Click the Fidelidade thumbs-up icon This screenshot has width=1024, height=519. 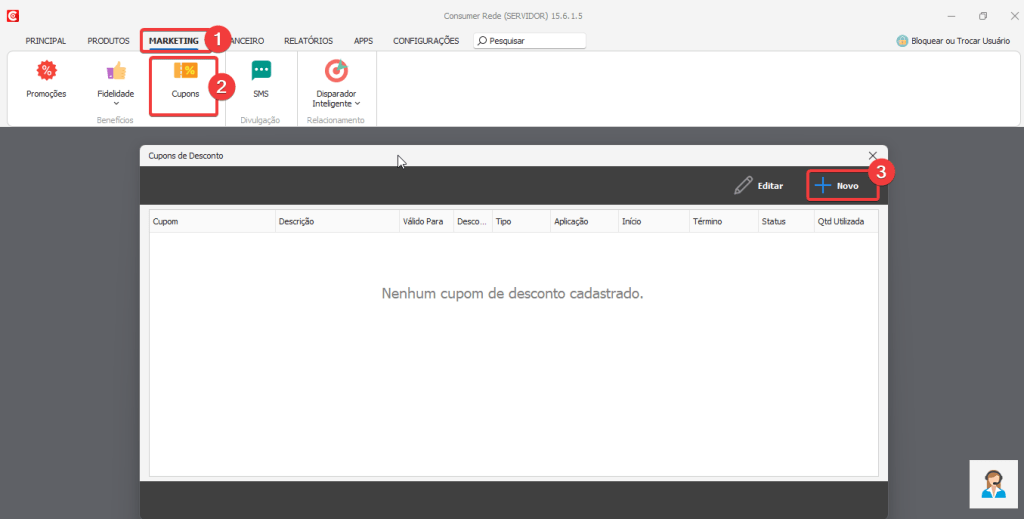tap(116, 71)
